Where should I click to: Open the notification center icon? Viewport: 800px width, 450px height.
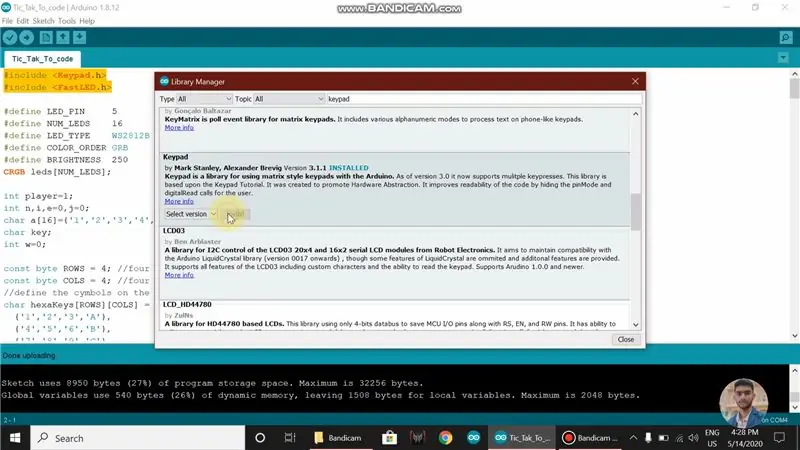[780, 438]
